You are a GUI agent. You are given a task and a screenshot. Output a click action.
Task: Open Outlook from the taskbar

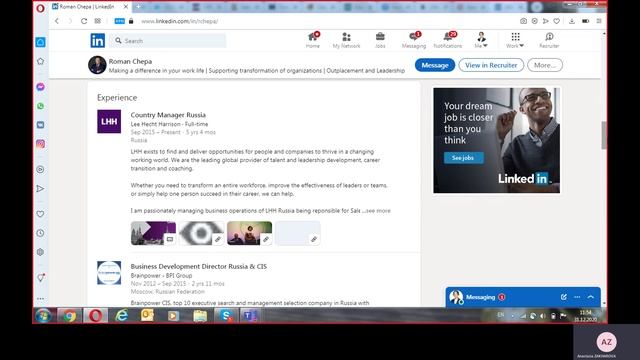pyautogui.click(x=147, y=316)
